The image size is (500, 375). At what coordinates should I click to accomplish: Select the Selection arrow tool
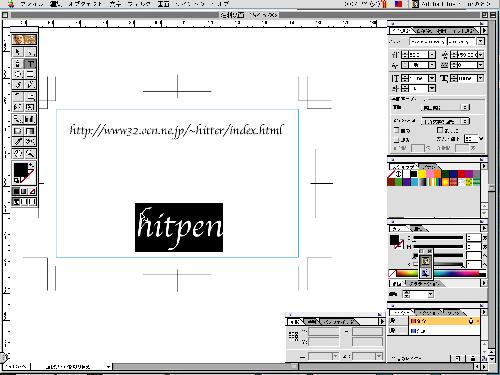18,52
